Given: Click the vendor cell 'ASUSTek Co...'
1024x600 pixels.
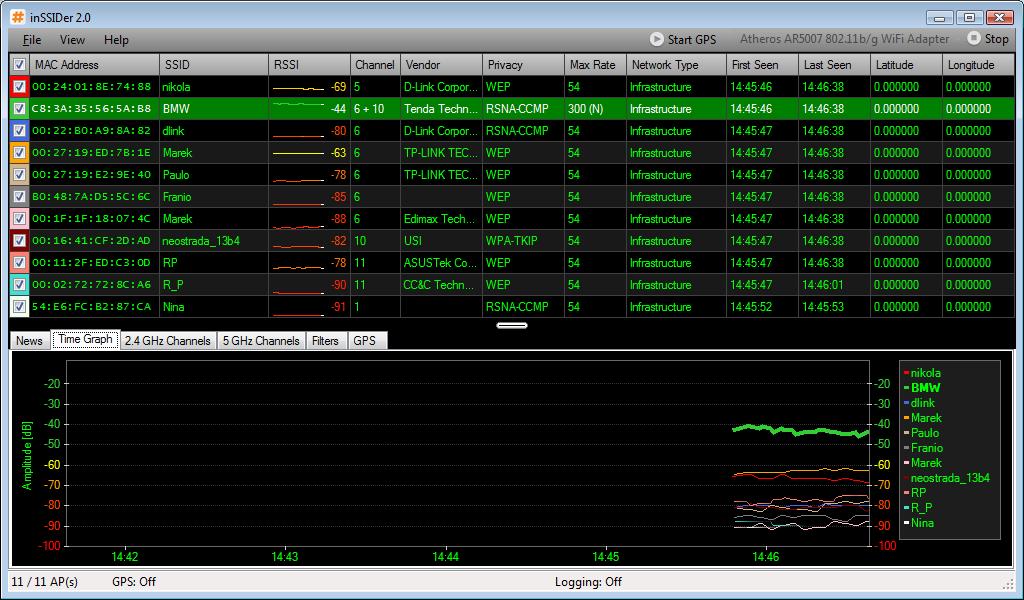Looking at the screenshot, I should [x=440, y=262].
